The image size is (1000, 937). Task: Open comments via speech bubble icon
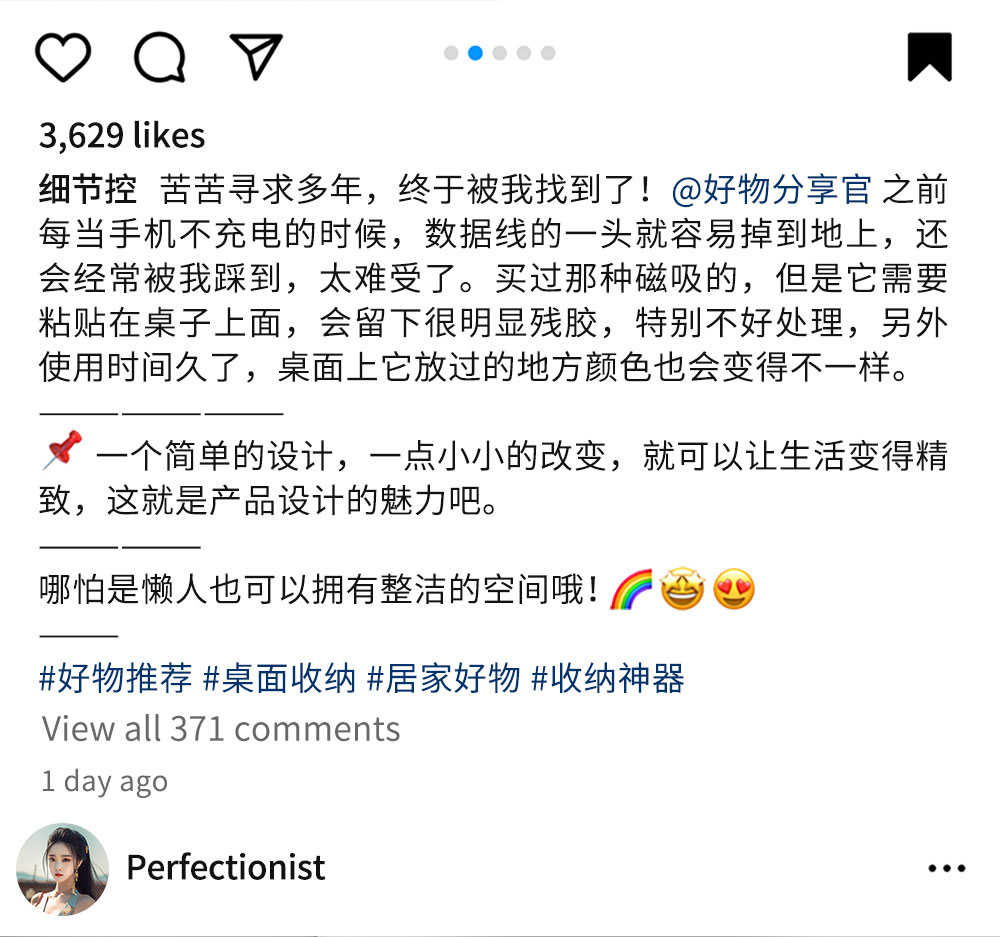tap(159, 57)
